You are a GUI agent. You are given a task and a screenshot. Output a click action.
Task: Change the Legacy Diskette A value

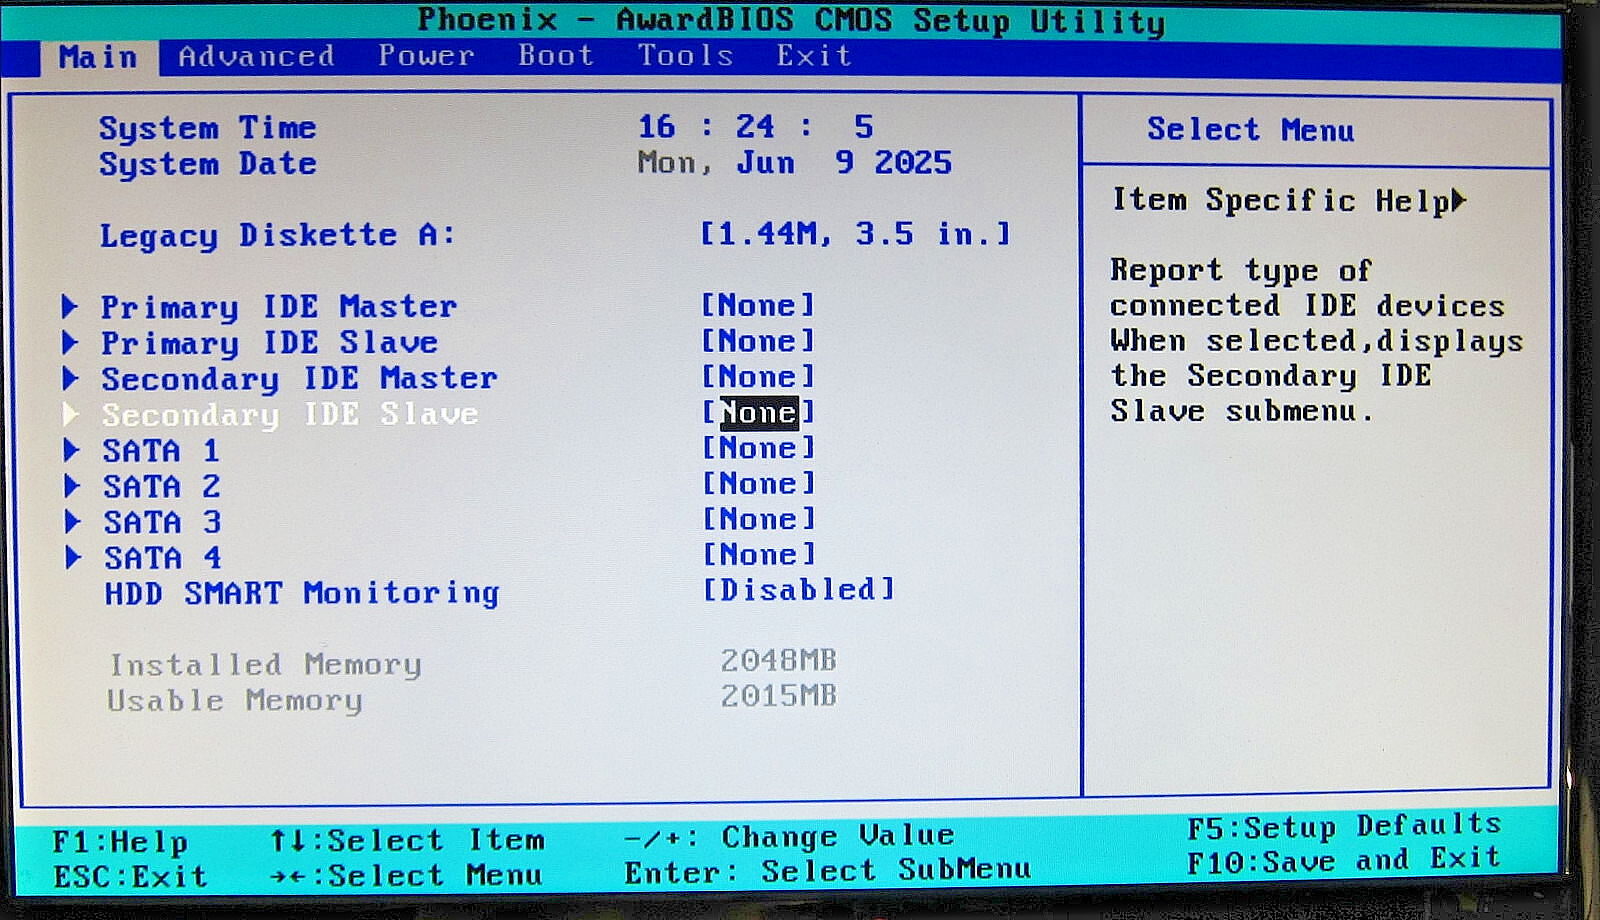click(x=856, y=234)
